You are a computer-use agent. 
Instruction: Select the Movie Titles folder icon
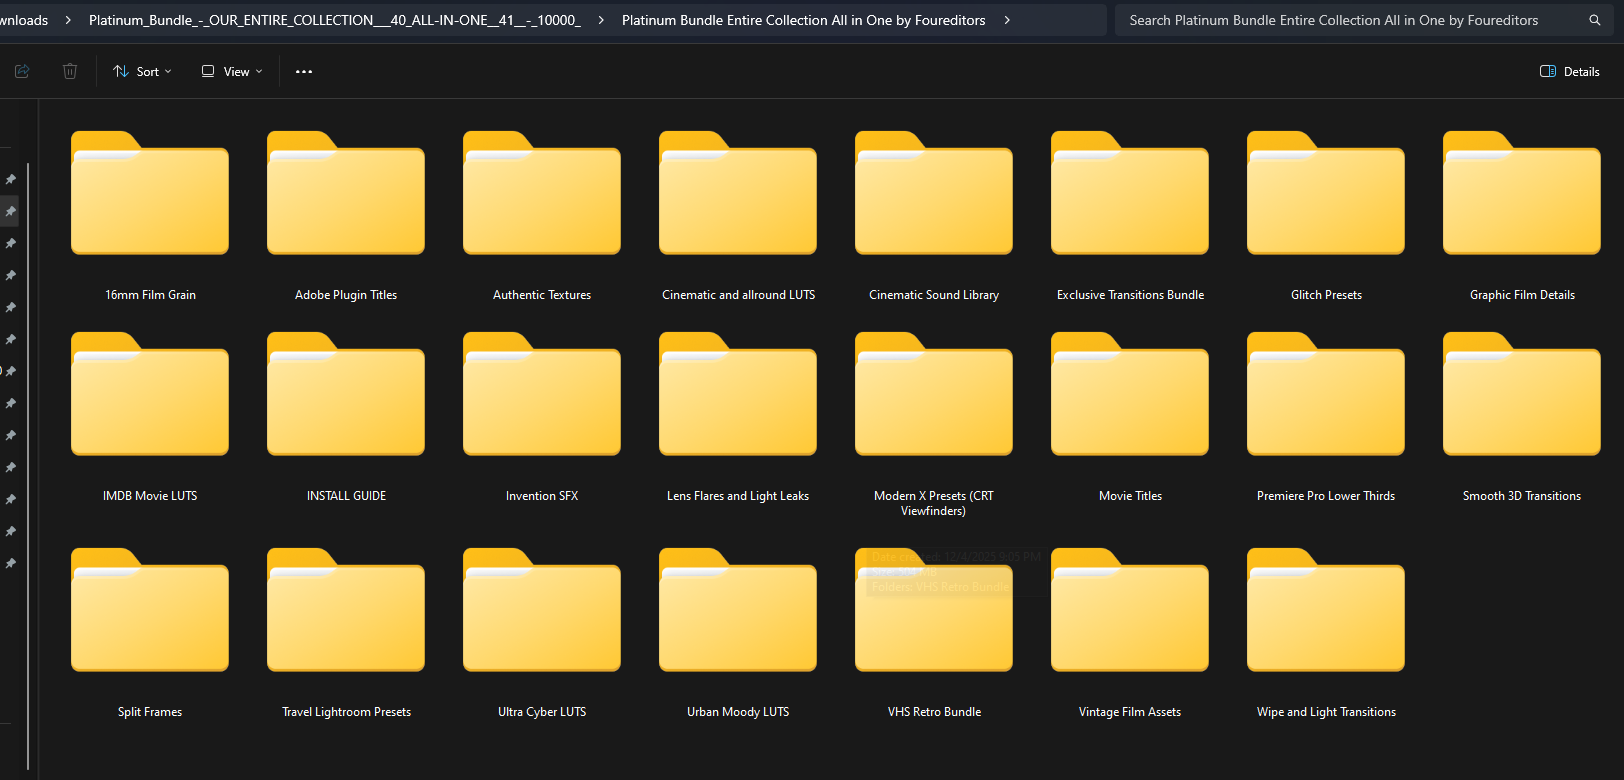1130,395
